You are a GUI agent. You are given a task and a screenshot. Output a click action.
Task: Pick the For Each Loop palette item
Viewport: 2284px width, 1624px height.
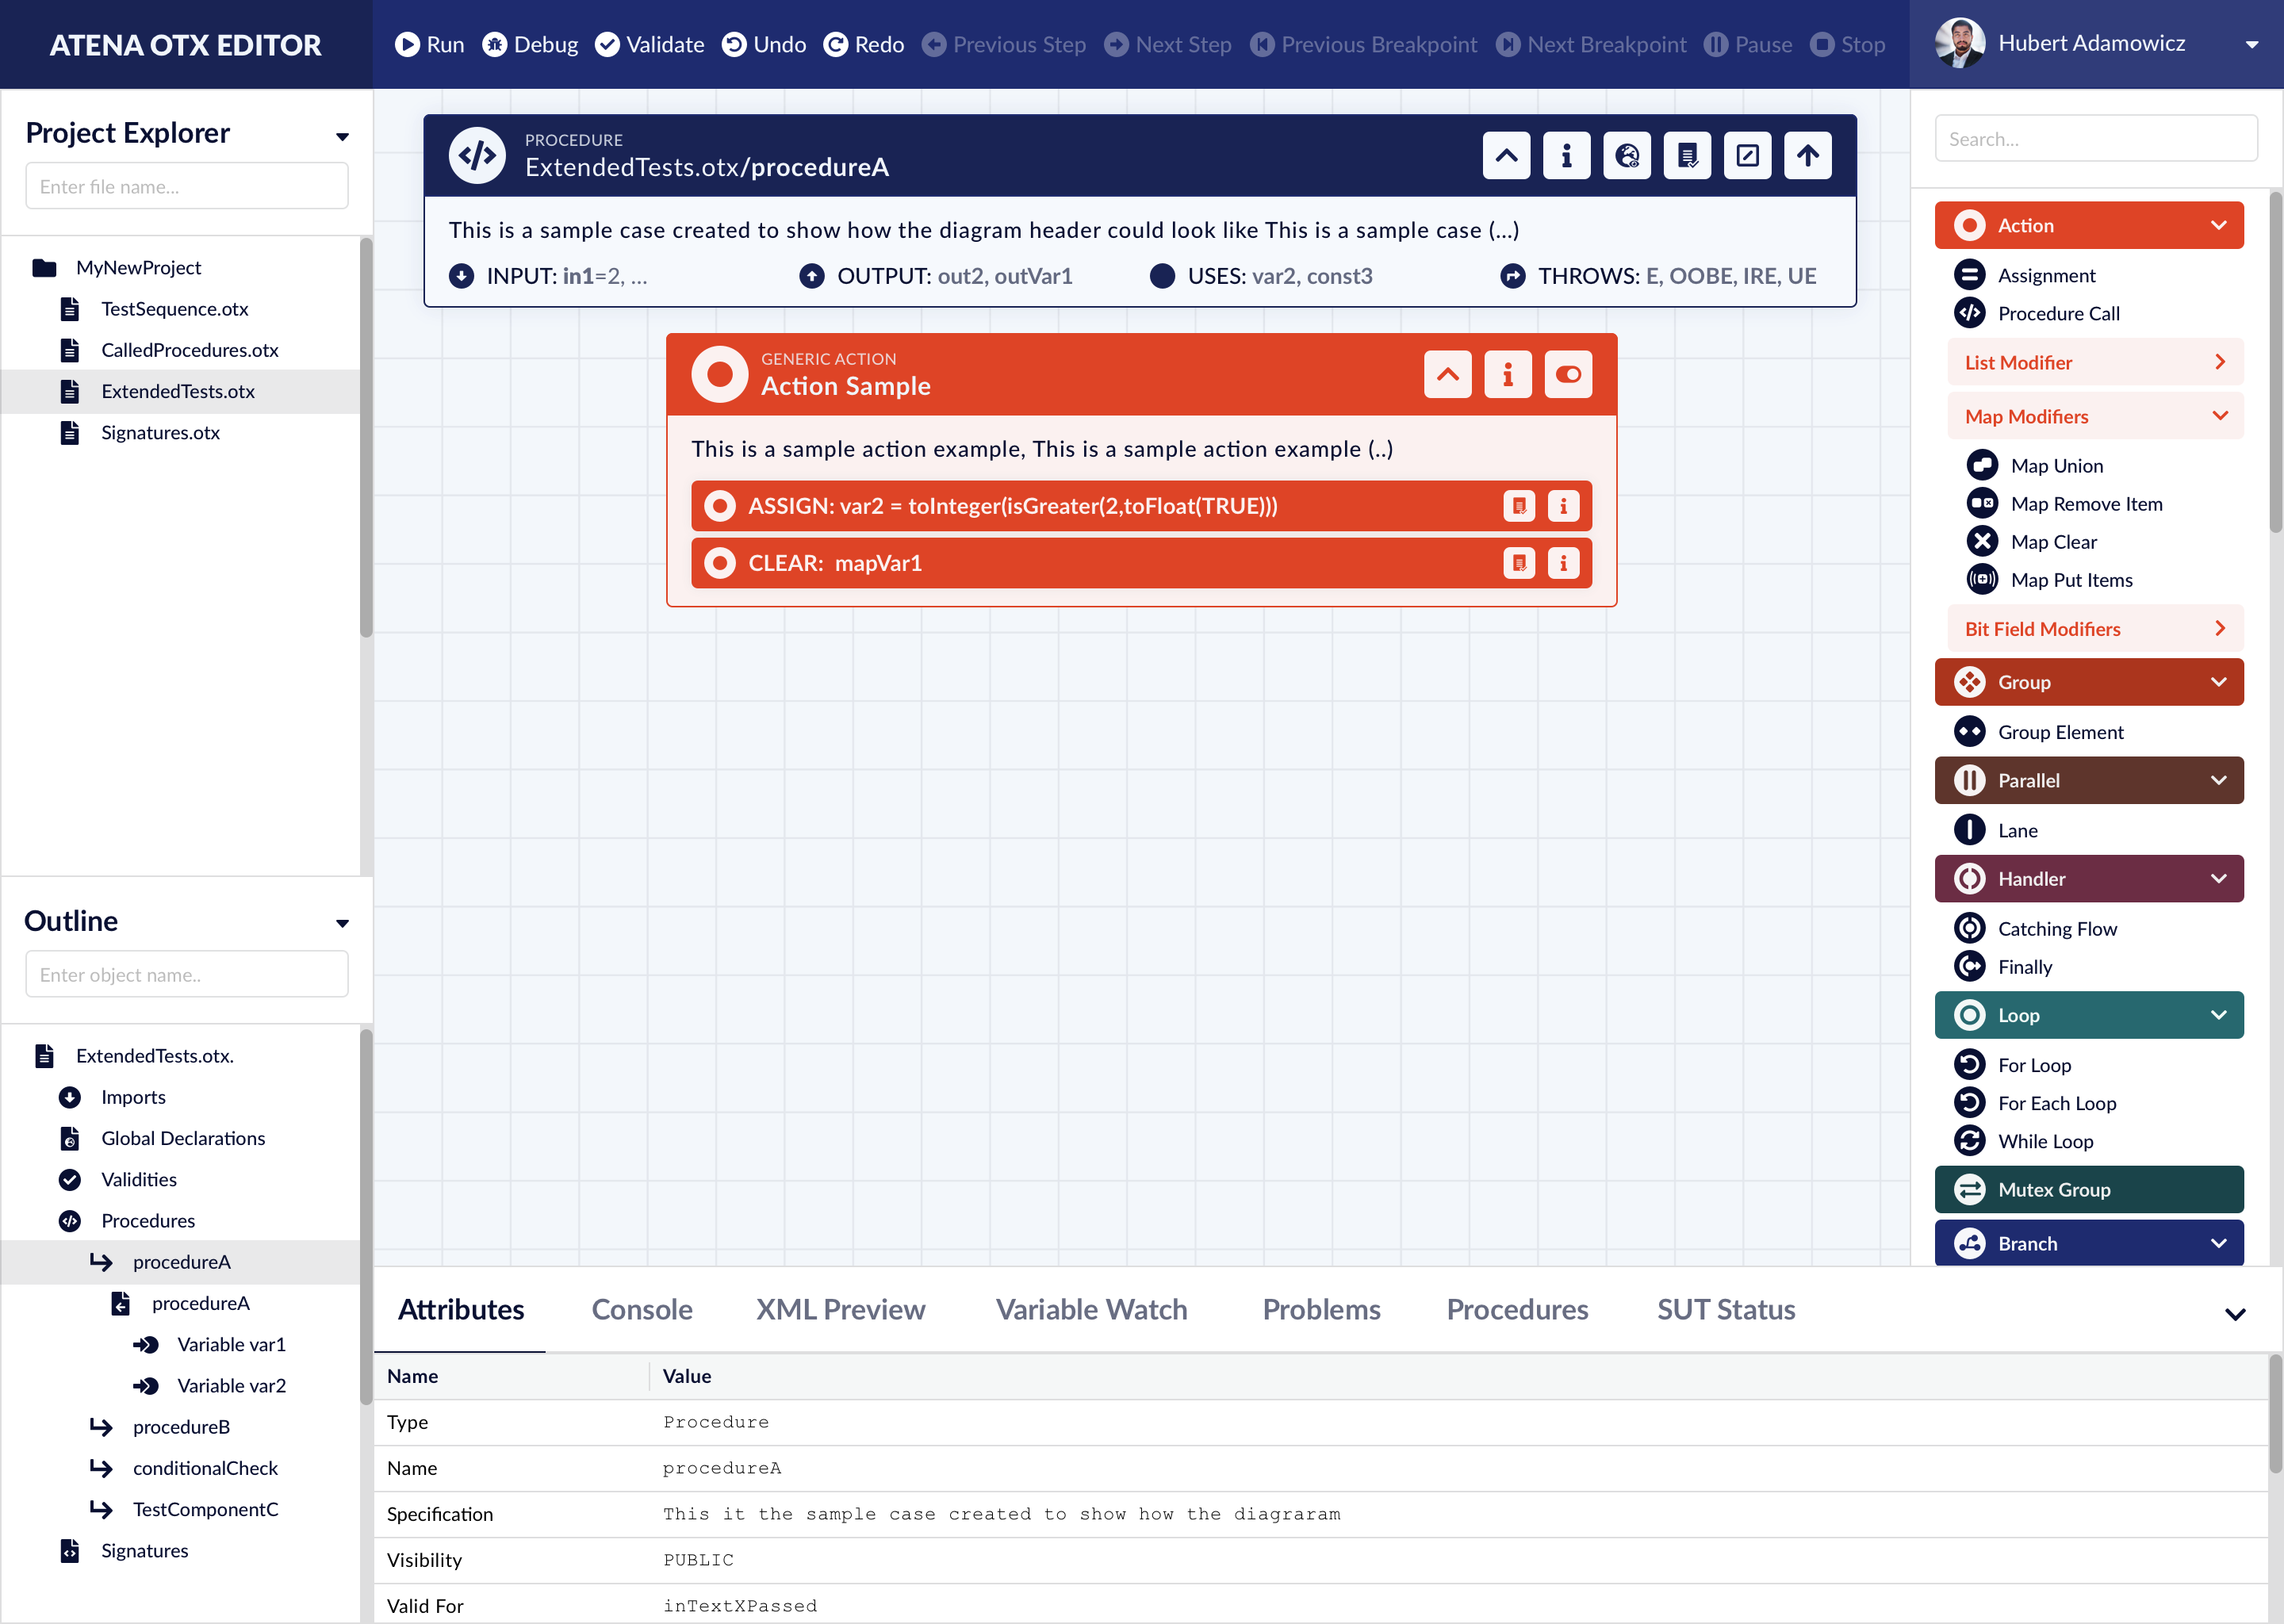pyautogui.click(x=2035, y=1103)
